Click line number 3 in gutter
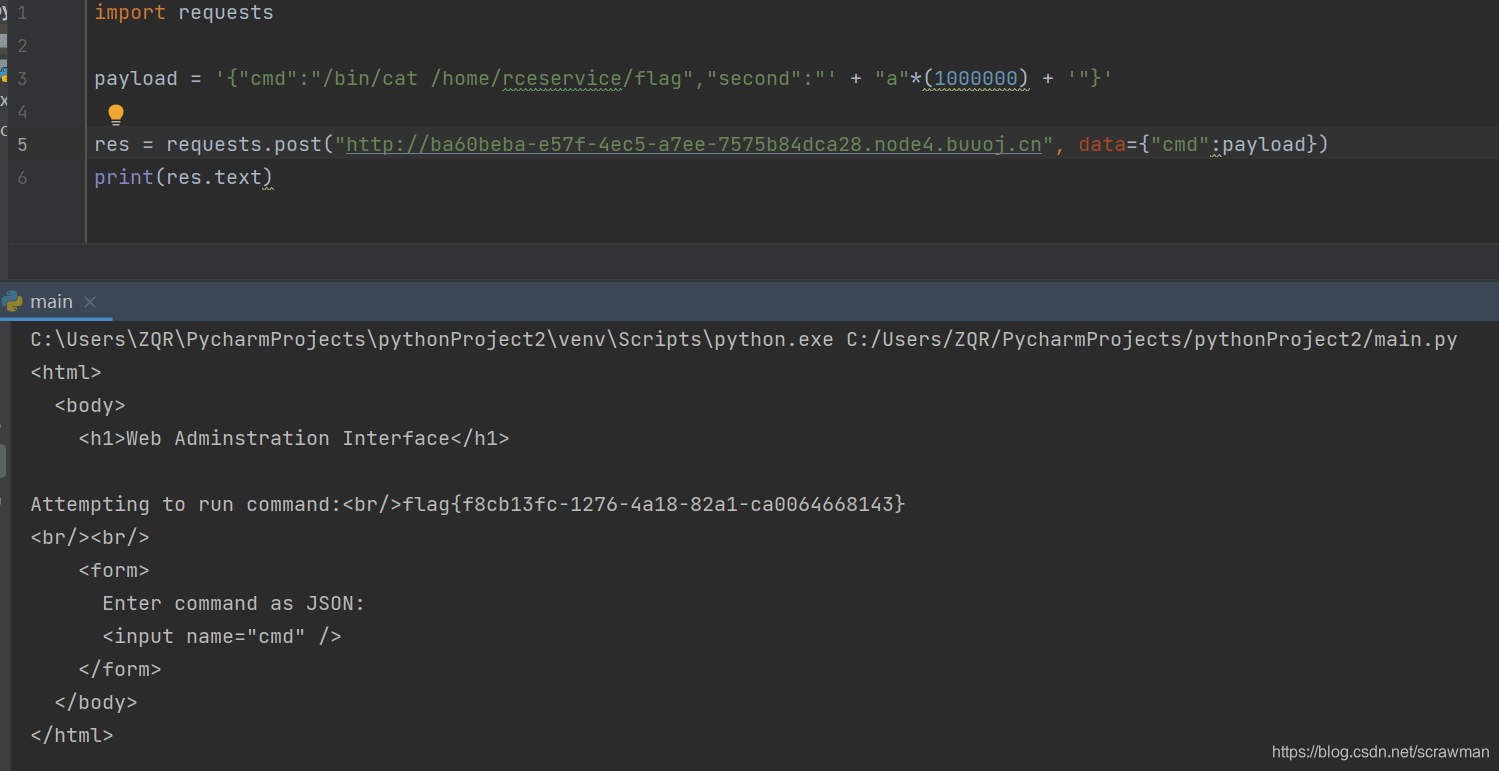The image size is (1499, 771). tap(22, 79)
